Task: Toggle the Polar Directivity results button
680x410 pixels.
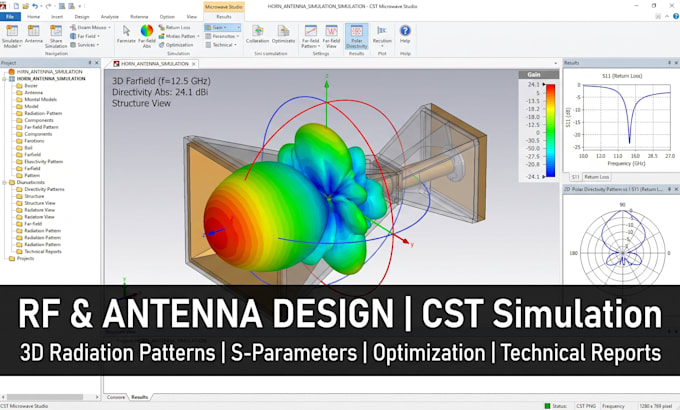Action: pyautogui.click(x=356, y=36)
